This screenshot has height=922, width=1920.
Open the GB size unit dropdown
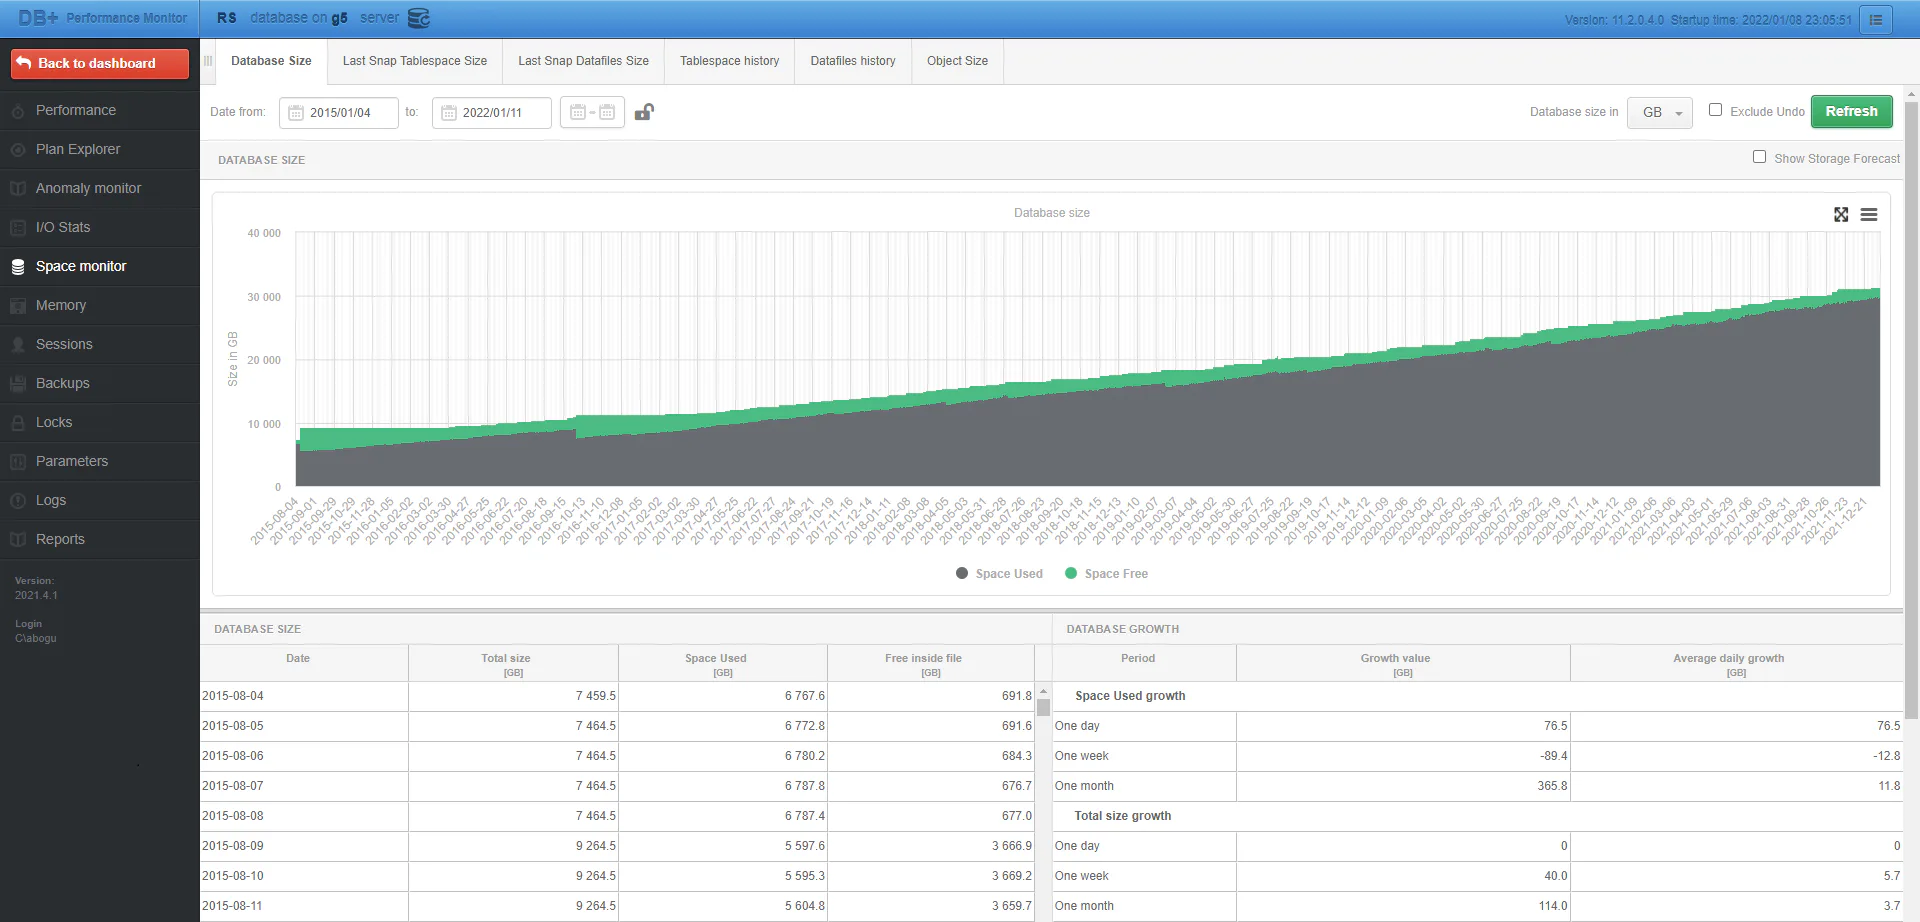coord(1660,113)
